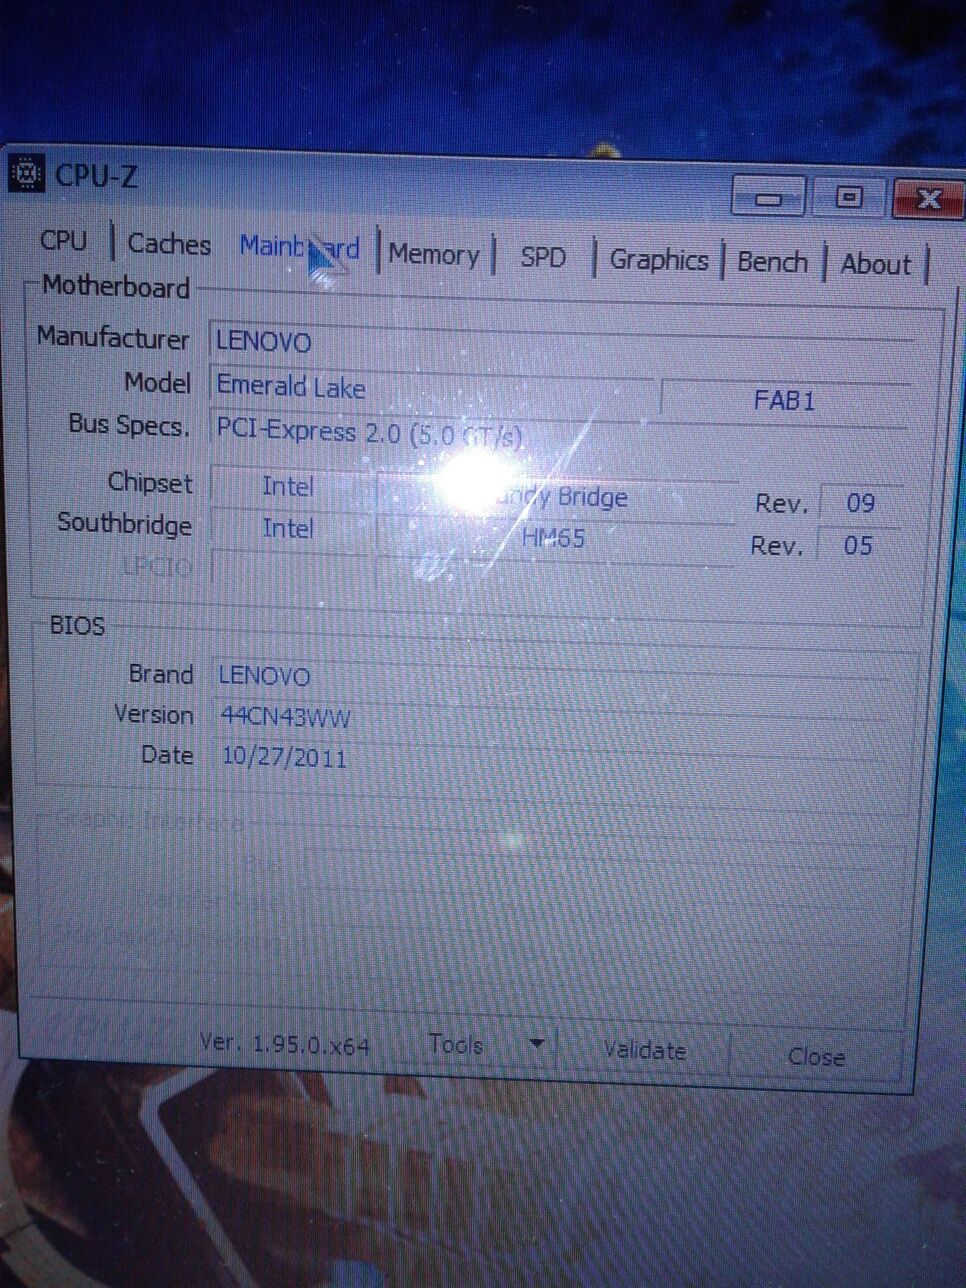Click the Southbridge vendor Intel field

(x=288, y=528)
